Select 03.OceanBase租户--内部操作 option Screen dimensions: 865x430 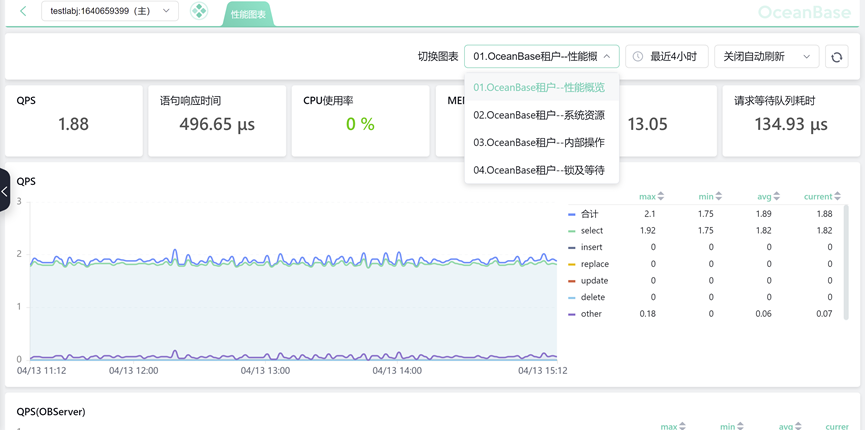542,142
